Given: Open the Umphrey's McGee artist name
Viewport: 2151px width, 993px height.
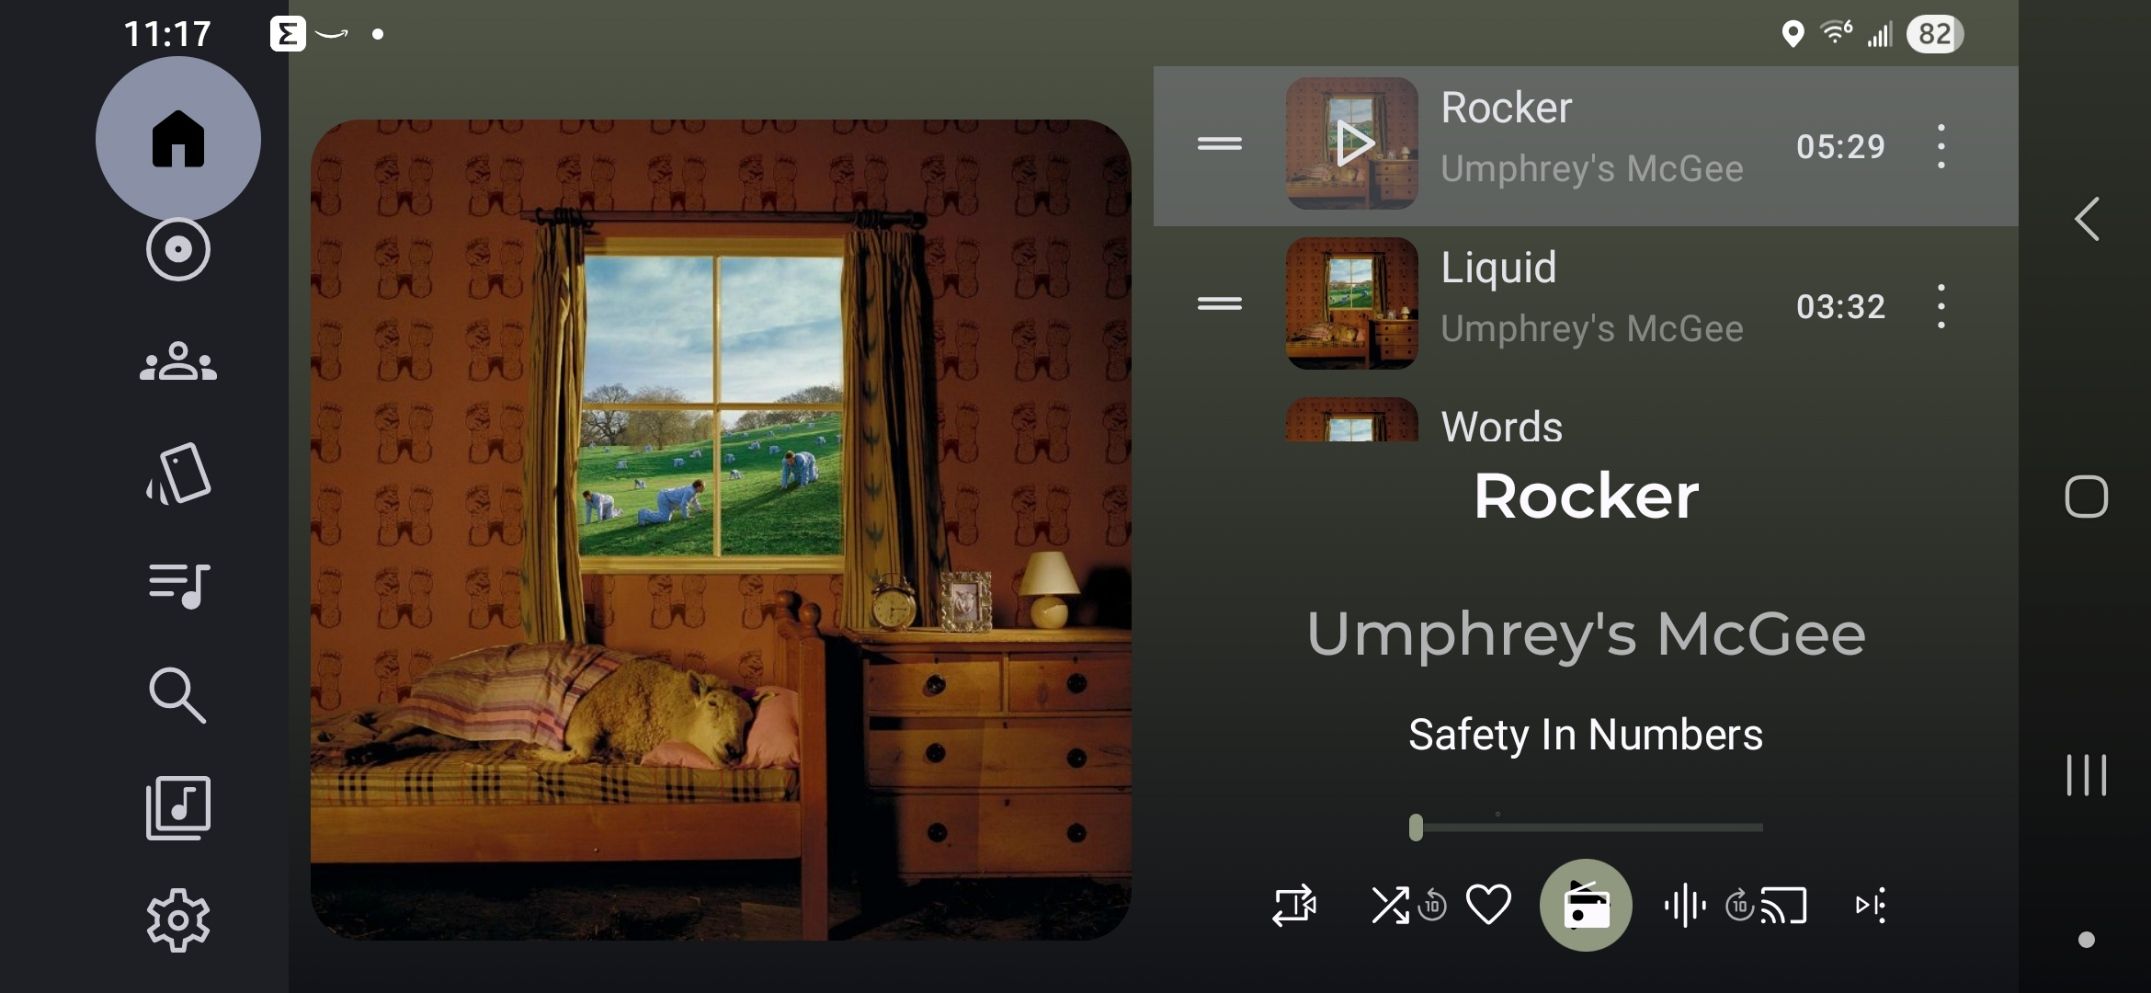Looking at the screenshot, I should 1585,634.
